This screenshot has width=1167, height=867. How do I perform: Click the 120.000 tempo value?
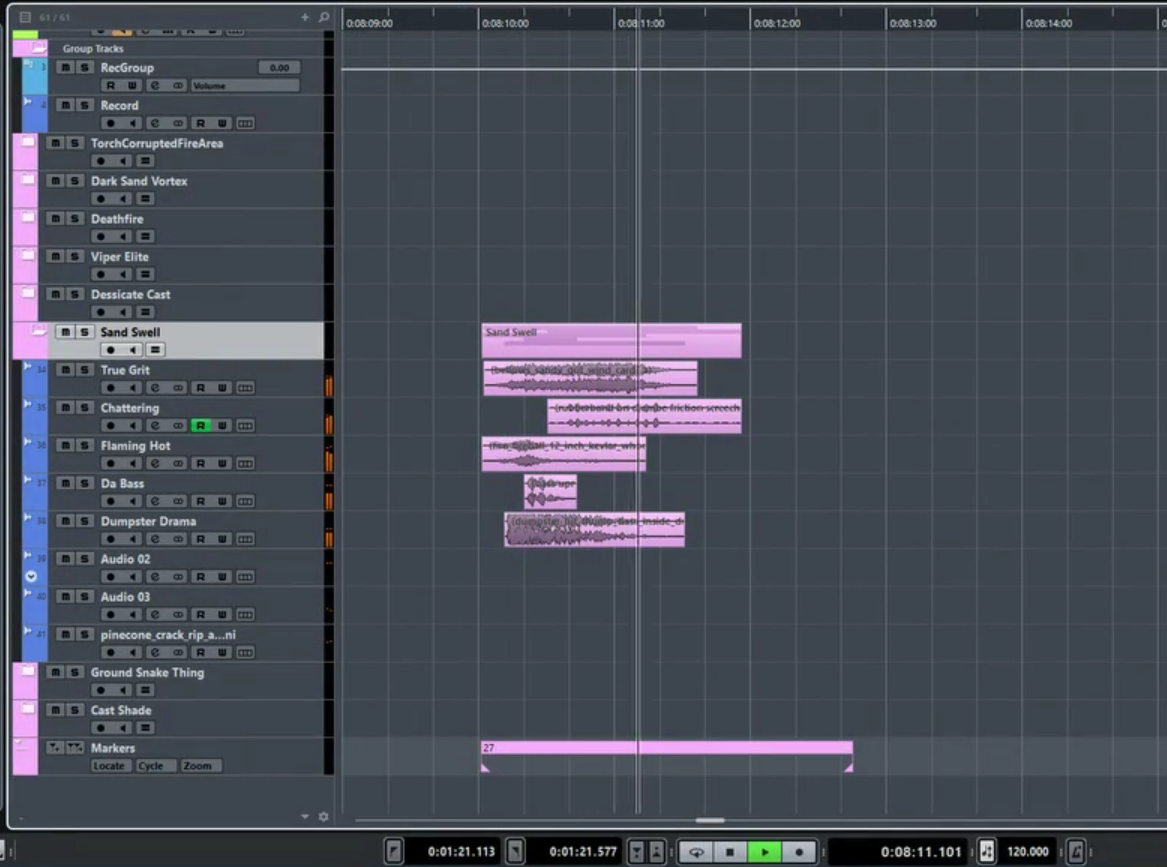click(x=1028, y=852)
